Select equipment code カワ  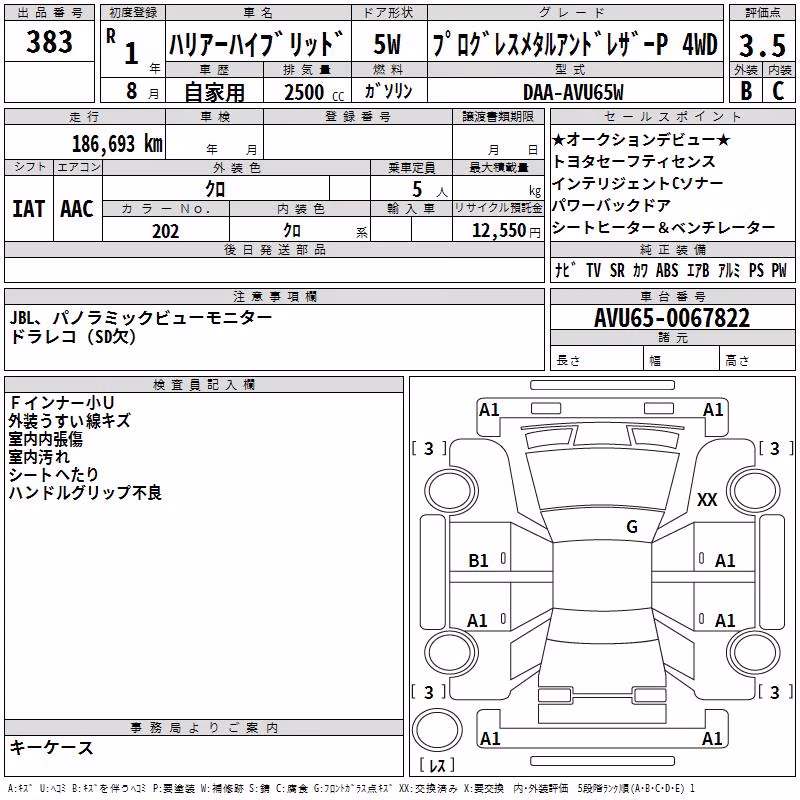(x=640, y=270)
